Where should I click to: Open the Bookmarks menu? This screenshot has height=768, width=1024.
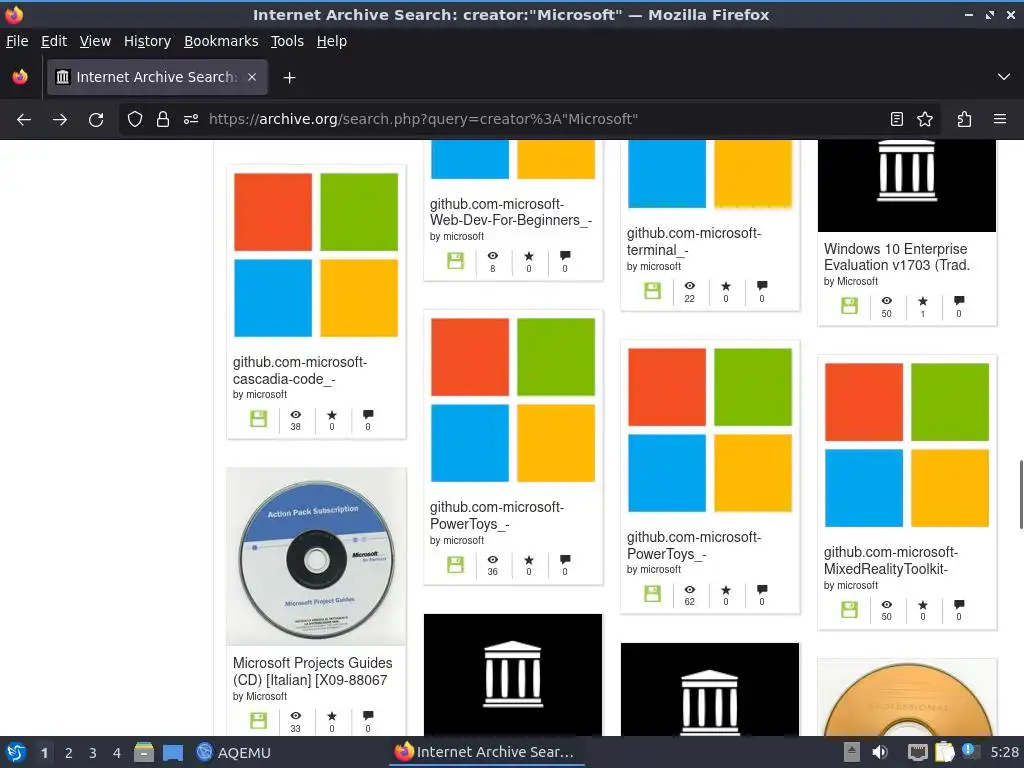tap(221, 41)
